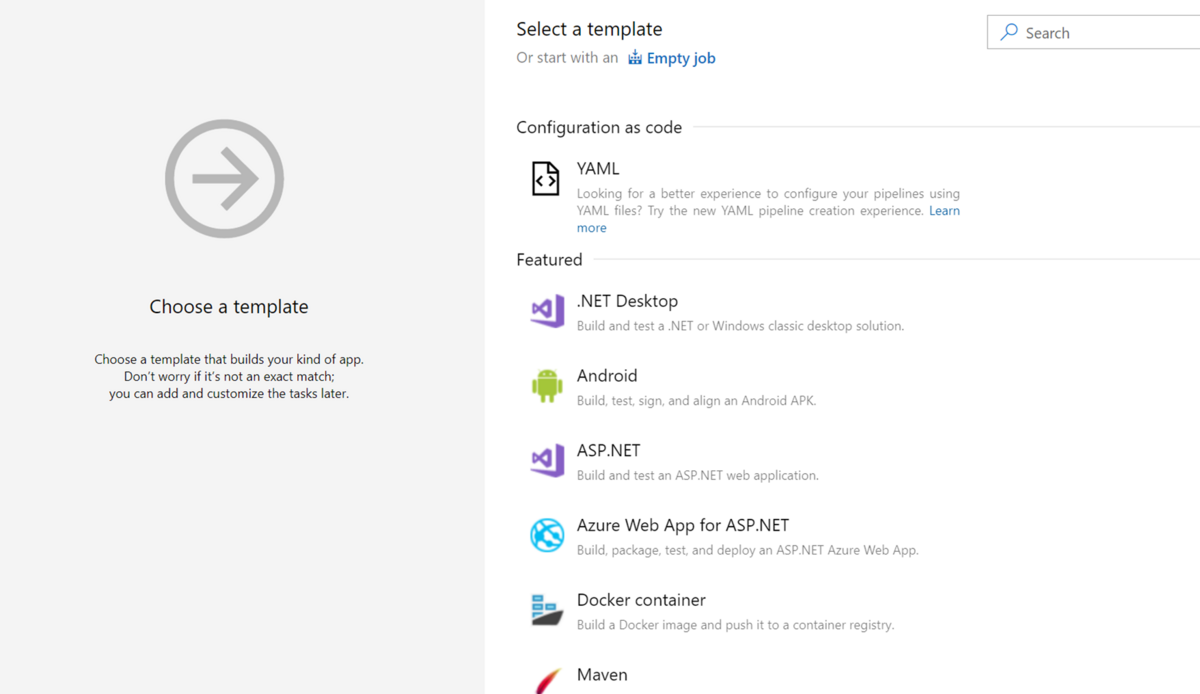
Task: Click 'Build, package, test, and deploy' description
Action: [748, 550]
